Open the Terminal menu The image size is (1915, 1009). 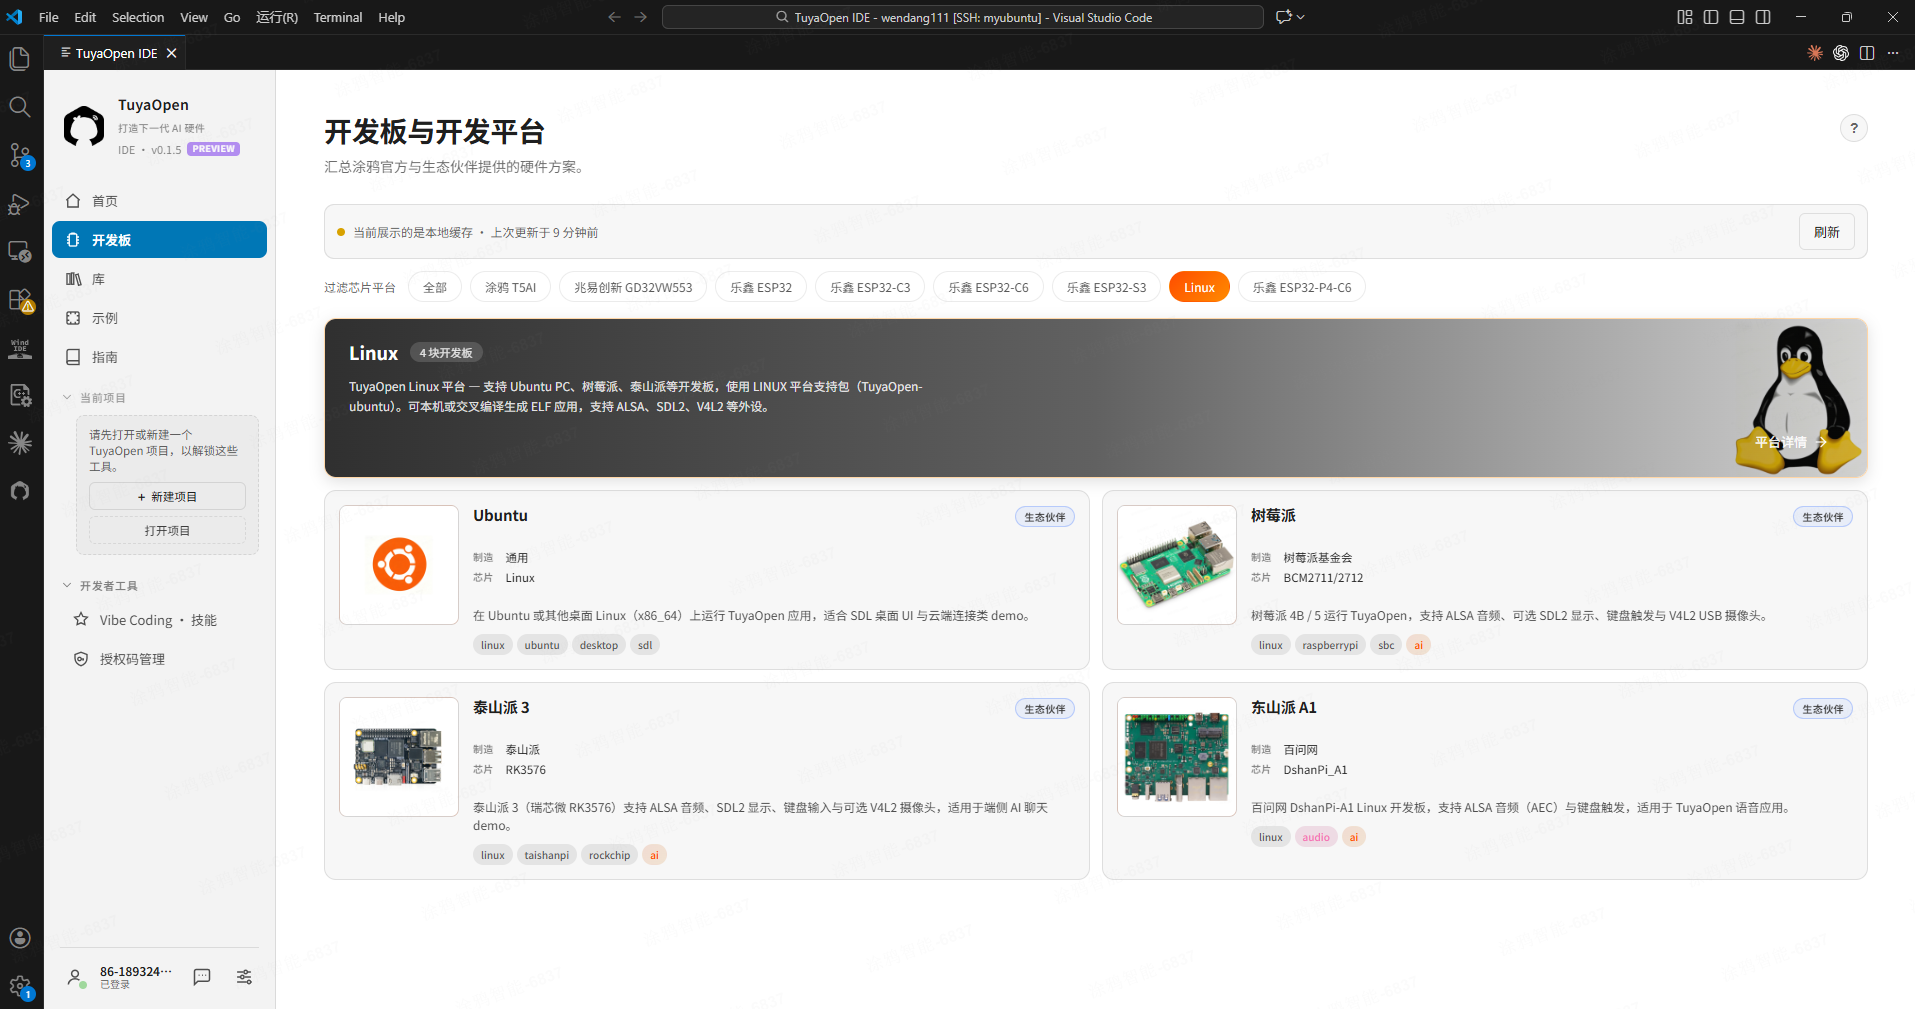[x=338, y=17]
